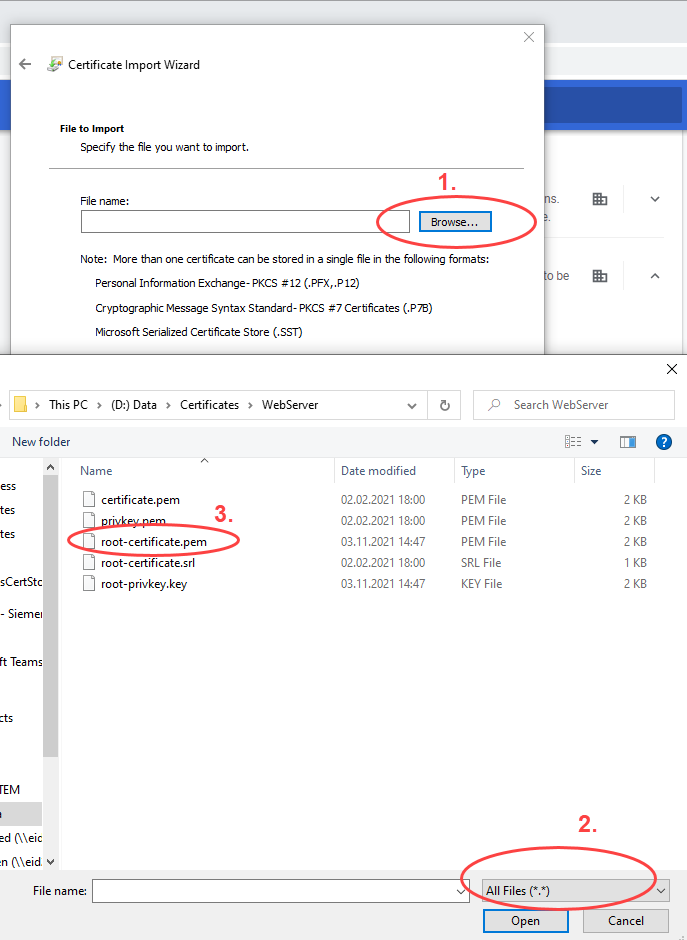The width and height of the screenshot is (687, 940).
Task: Open the All Files type filter dropdown
Action: (575, 891)
